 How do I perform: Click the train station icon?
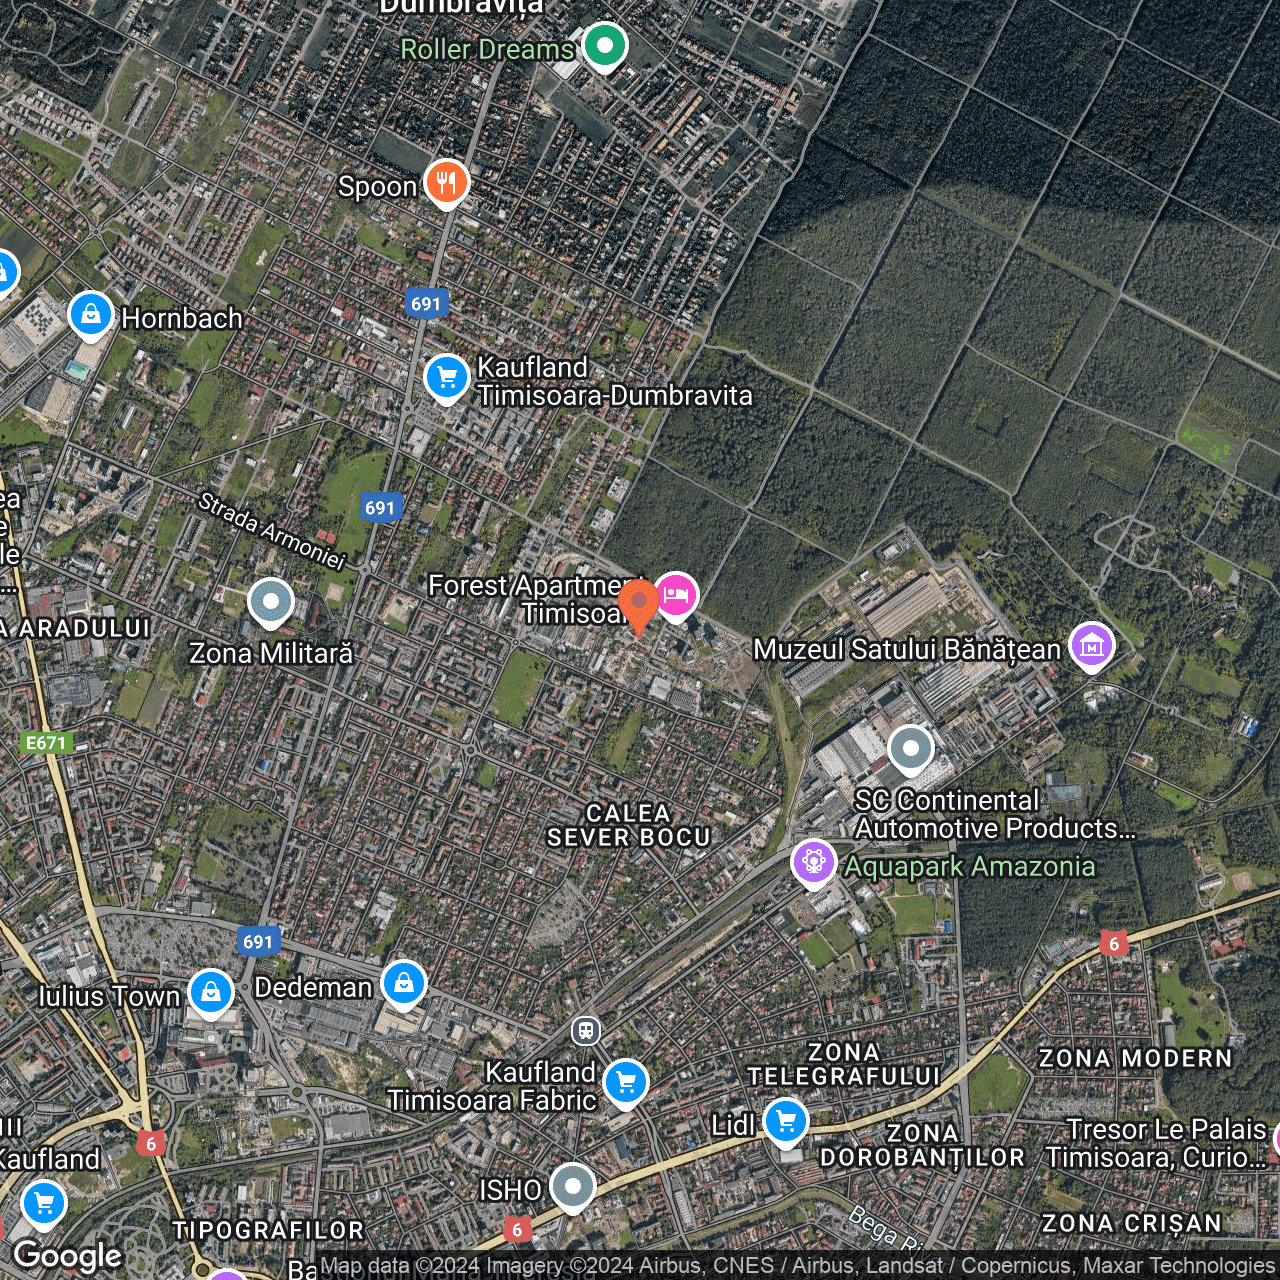click(x=586, y=1030)
